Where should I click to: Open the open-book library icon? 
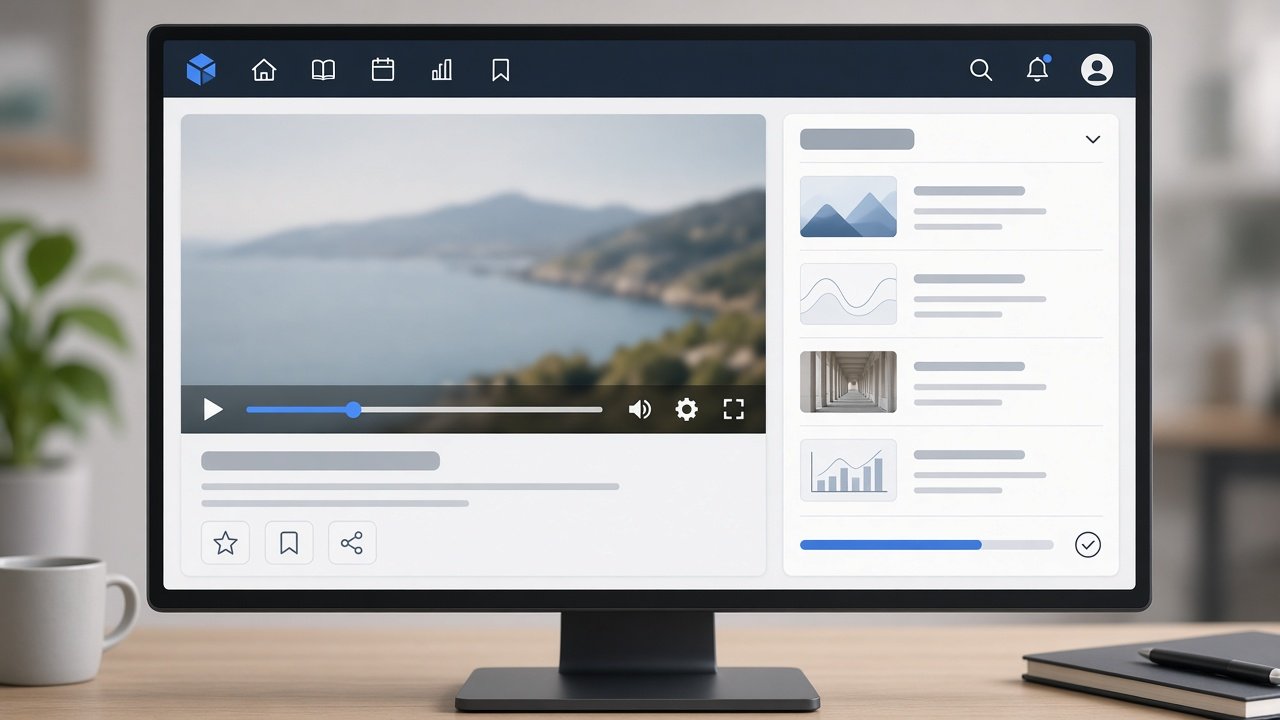pos(323,70)
